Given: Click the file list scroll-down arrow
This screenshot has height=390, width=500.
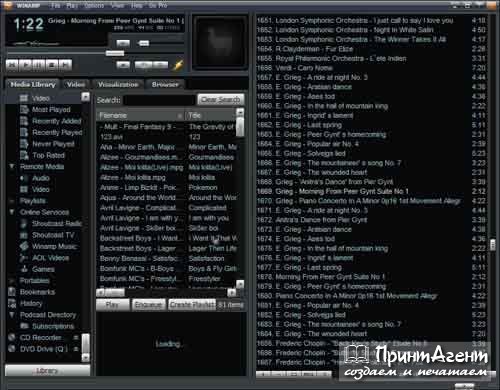Looking at the screenshot, I should pyautogui.click(x=240, y=284).
